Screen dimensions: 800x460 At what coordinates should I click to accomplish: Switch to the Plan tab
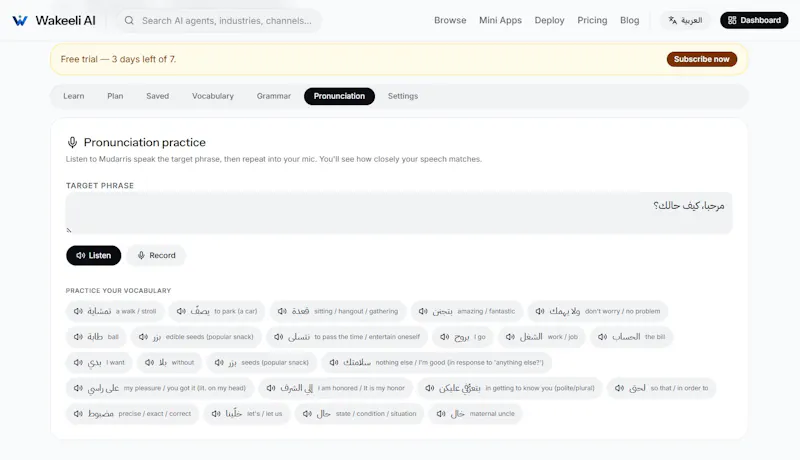[x=115, y=96]
